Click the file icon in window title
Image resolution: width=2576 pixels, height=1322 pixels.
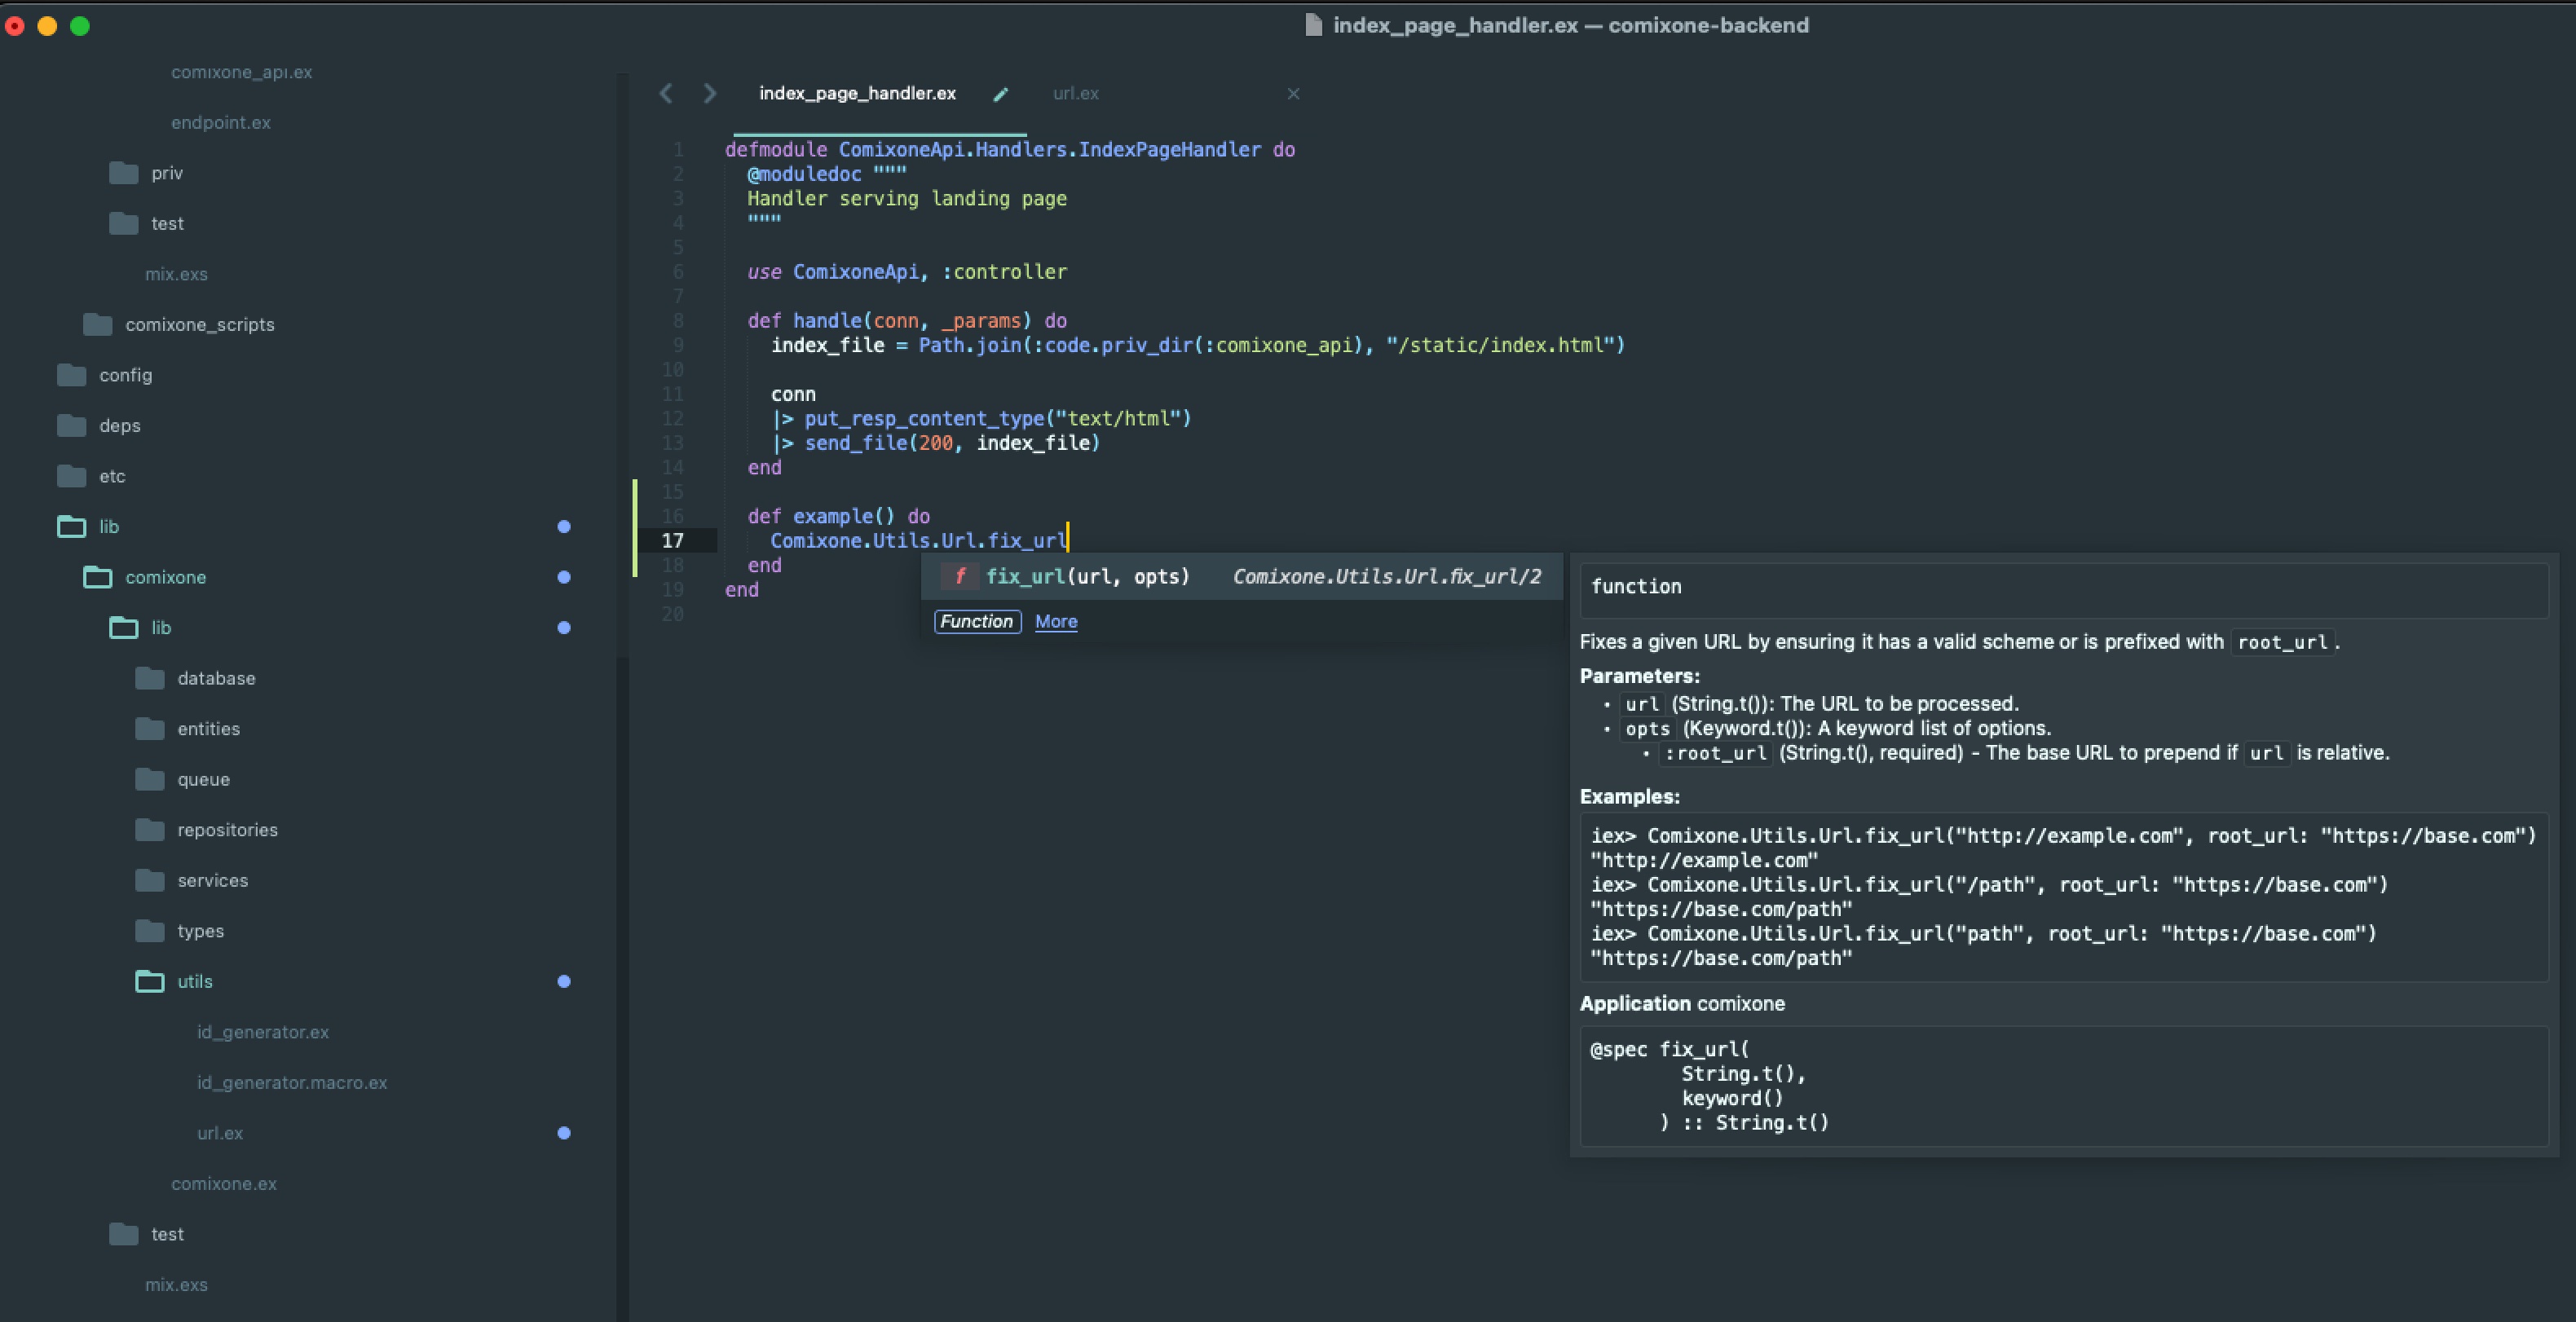pyautogui.click(x=1314, y=25)
